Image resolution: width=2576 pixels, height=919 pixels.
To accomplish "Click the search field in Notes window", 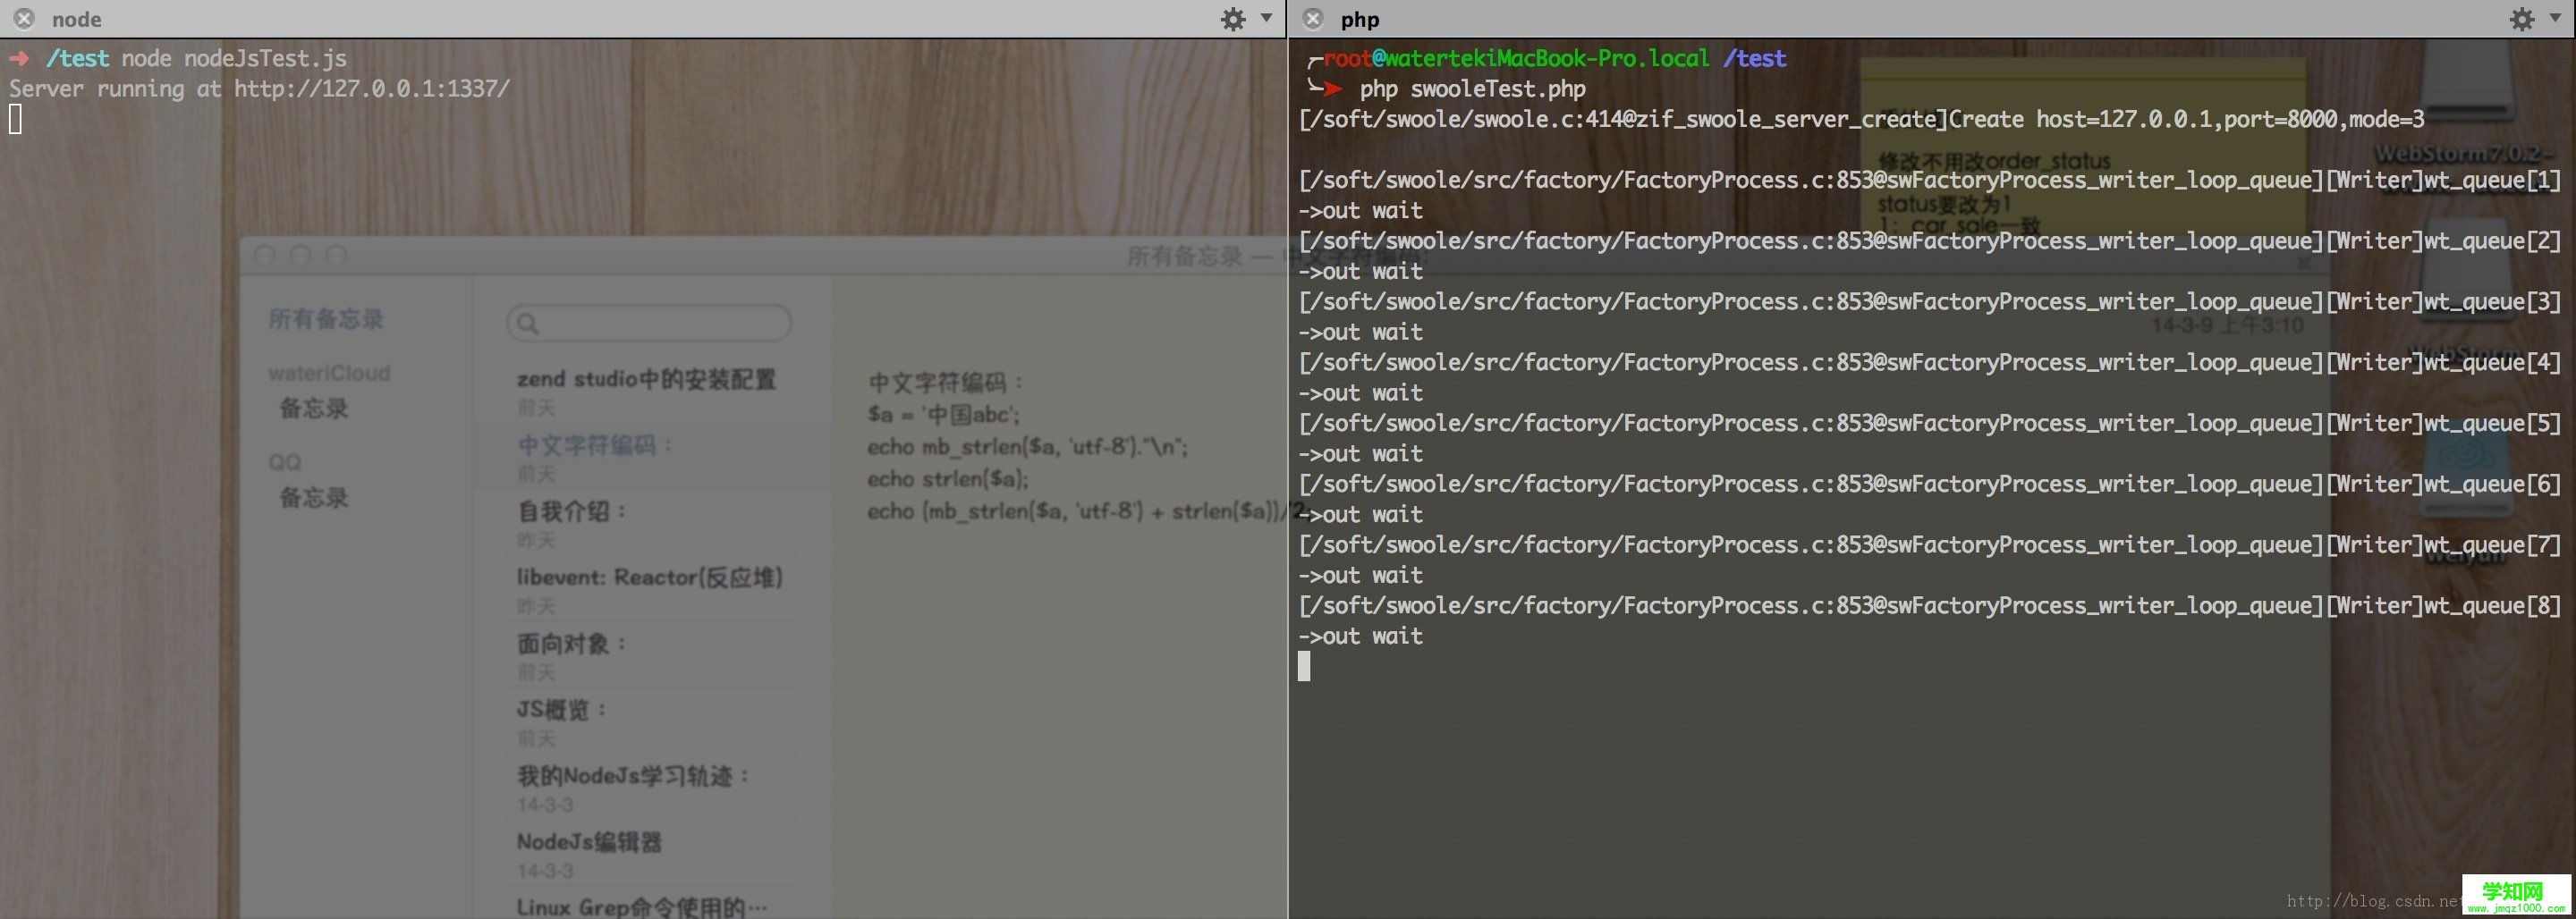I will tap(649, 323).
